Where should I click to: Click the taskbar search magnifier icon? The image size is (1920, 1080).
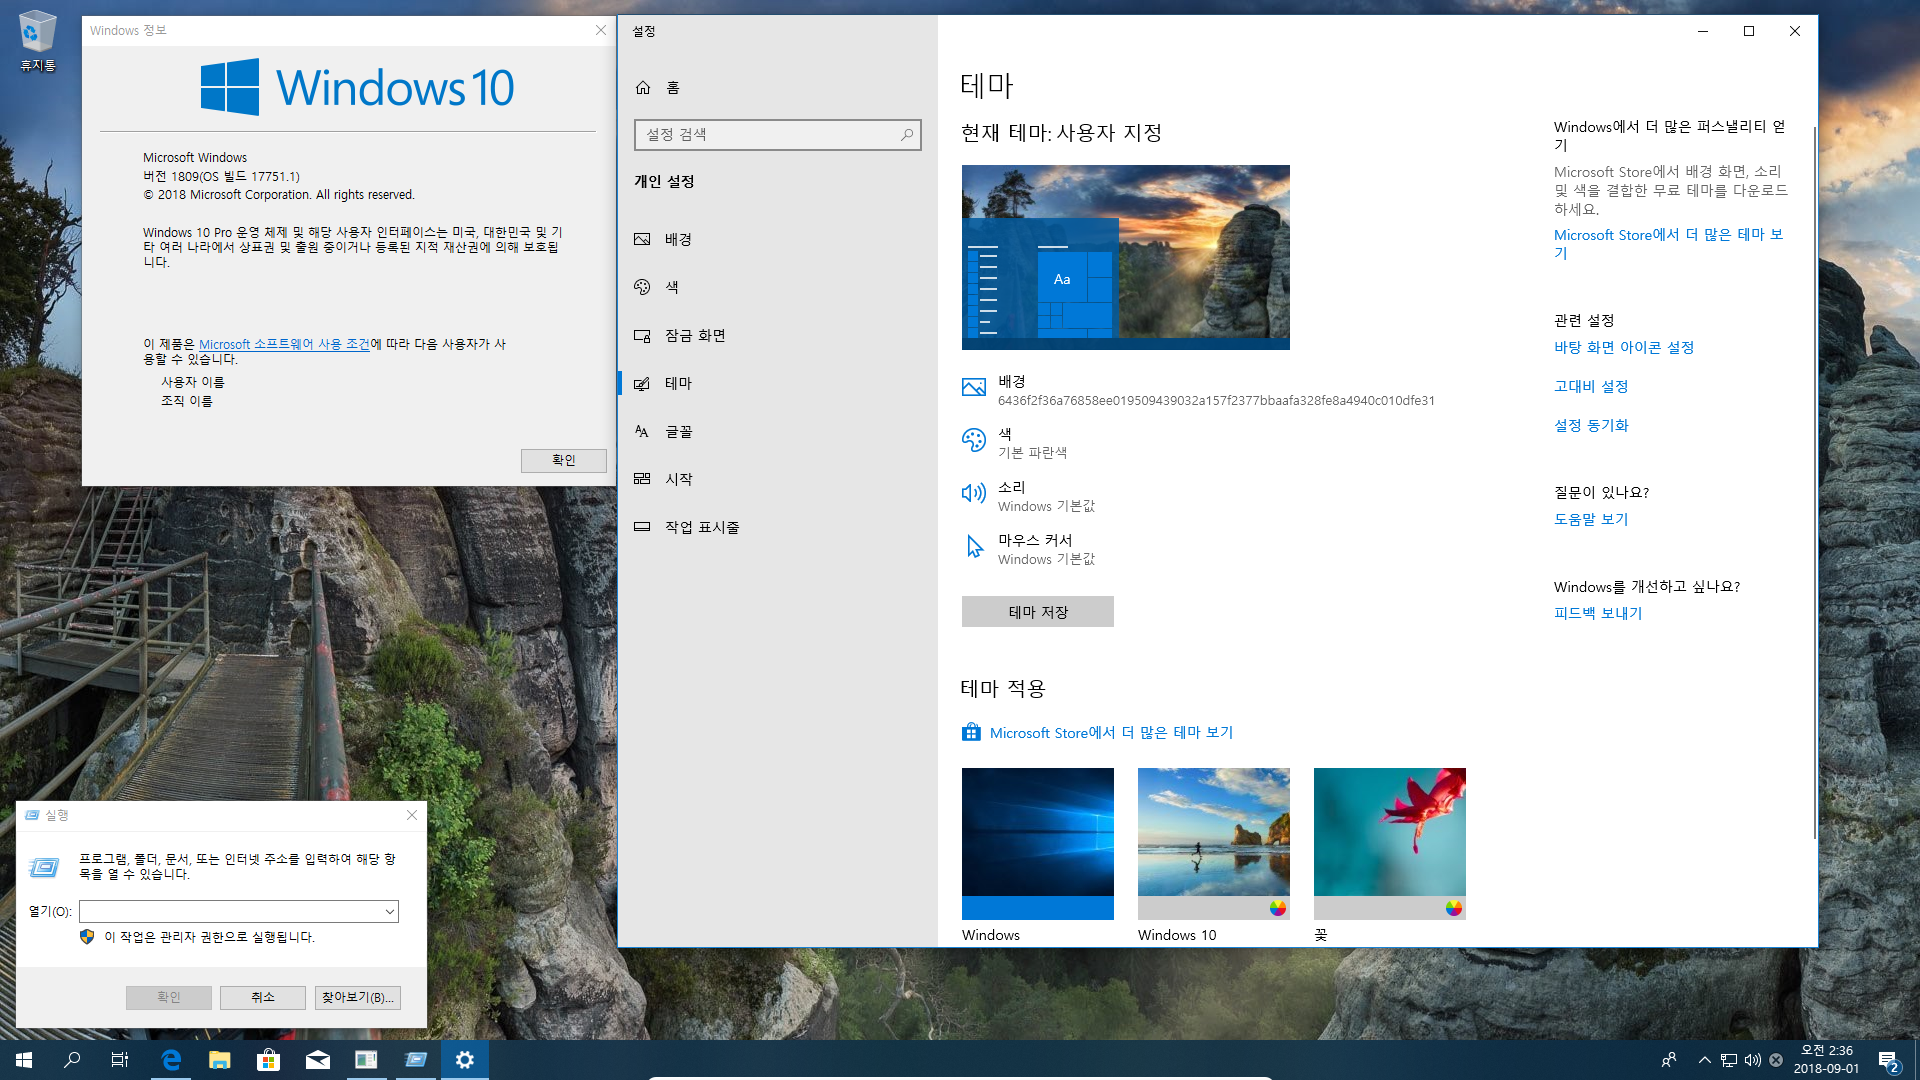(72, 1060)
